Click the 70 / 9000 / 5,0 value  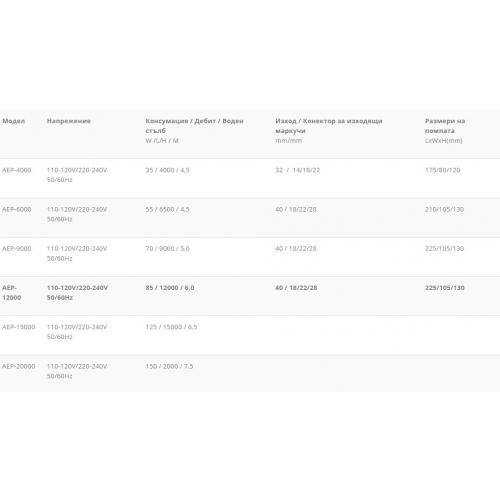[167, 249]
